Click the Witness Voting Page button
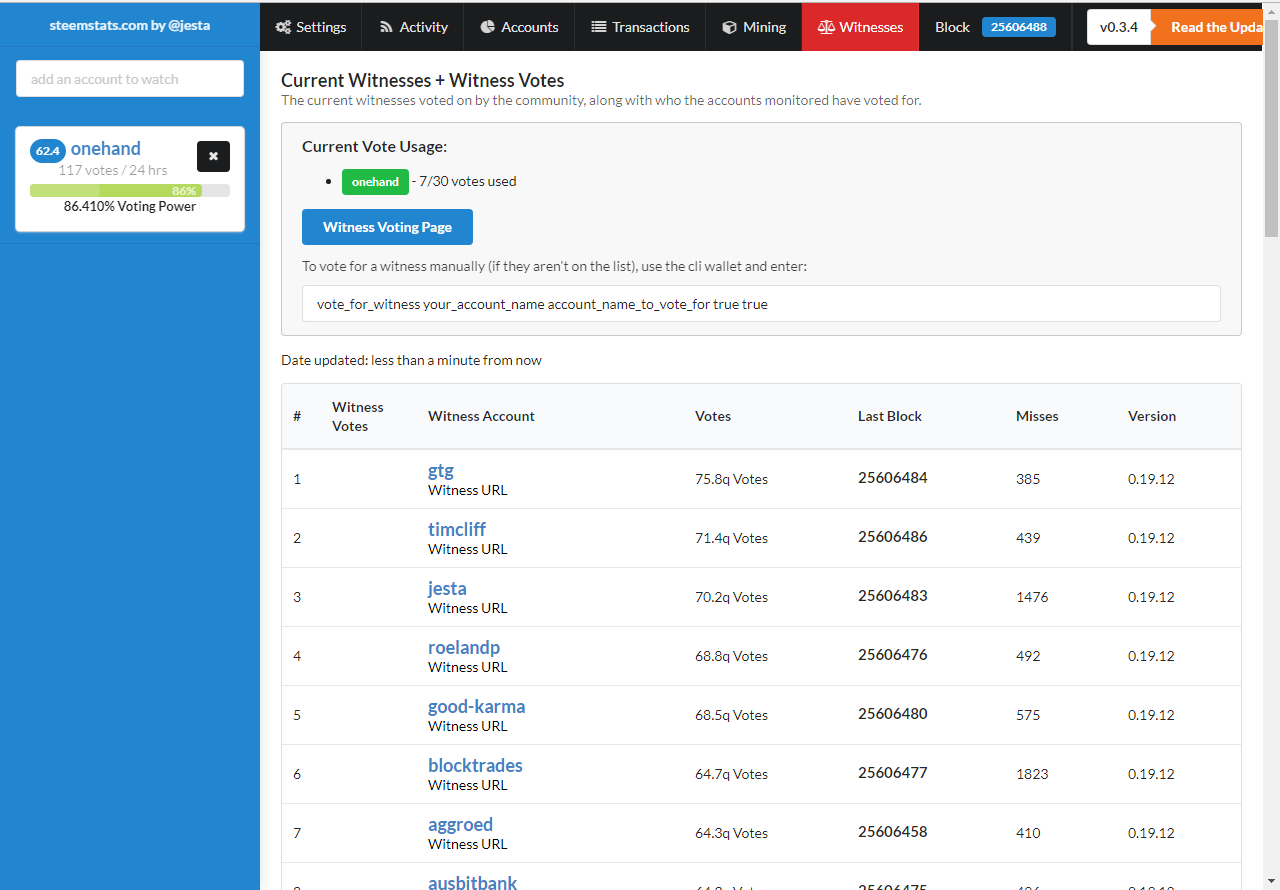This screenshot has width=1280, height=890. [x=387, y=227]
